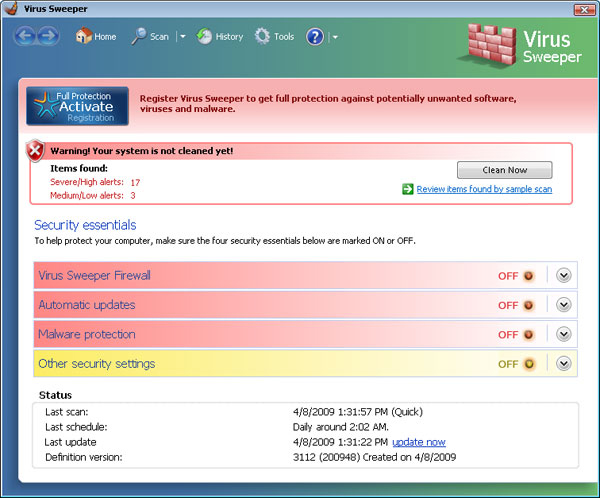This screenshot has width=600, height=498.
Task: Click the broom icon in the title bar
Action: click(x=11, y=8)
